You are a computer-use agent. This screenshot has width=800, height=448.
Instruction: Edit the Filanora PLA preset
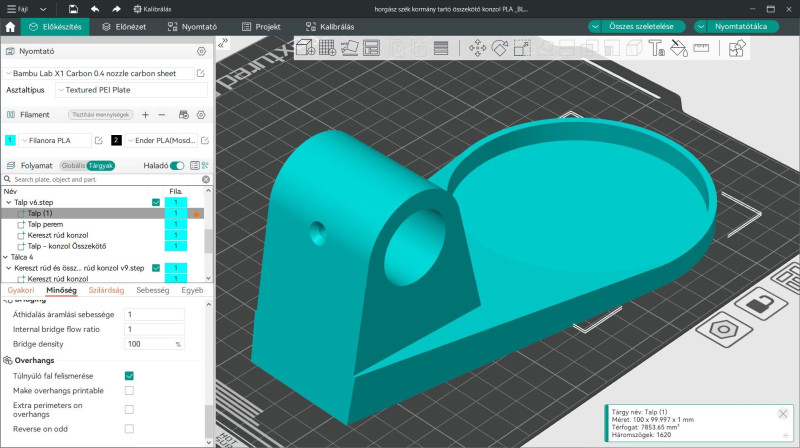pyautogui.click(x=99, y=140)
